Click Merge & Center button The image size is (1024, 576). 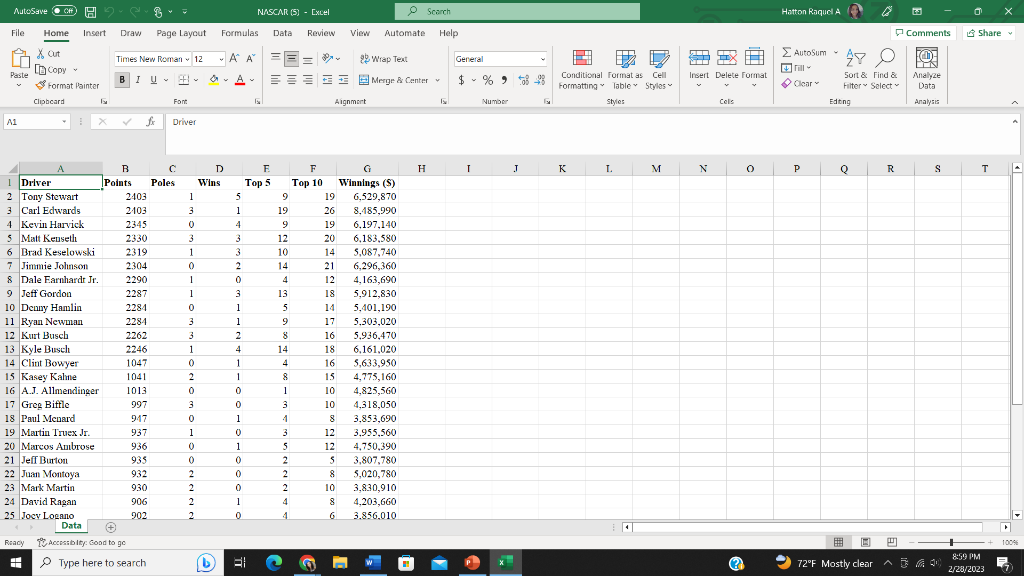pyautogui.click(x=394, y=80)
